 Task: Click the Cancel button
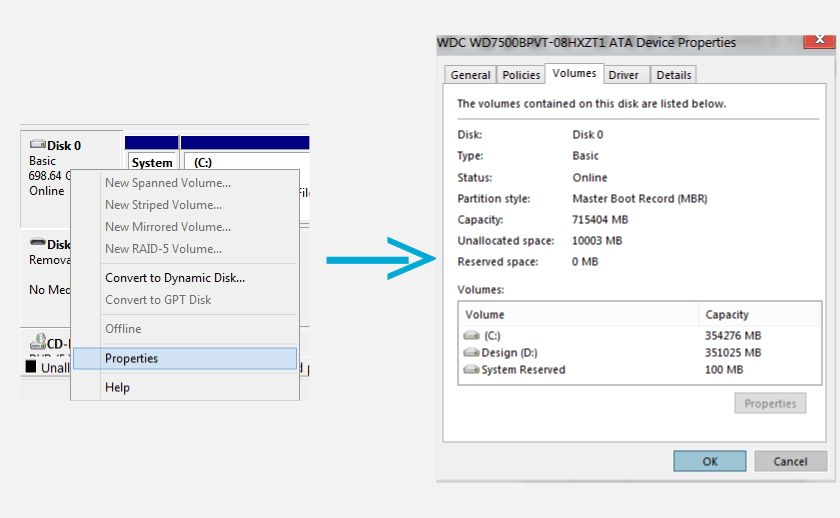coord(790,461)
